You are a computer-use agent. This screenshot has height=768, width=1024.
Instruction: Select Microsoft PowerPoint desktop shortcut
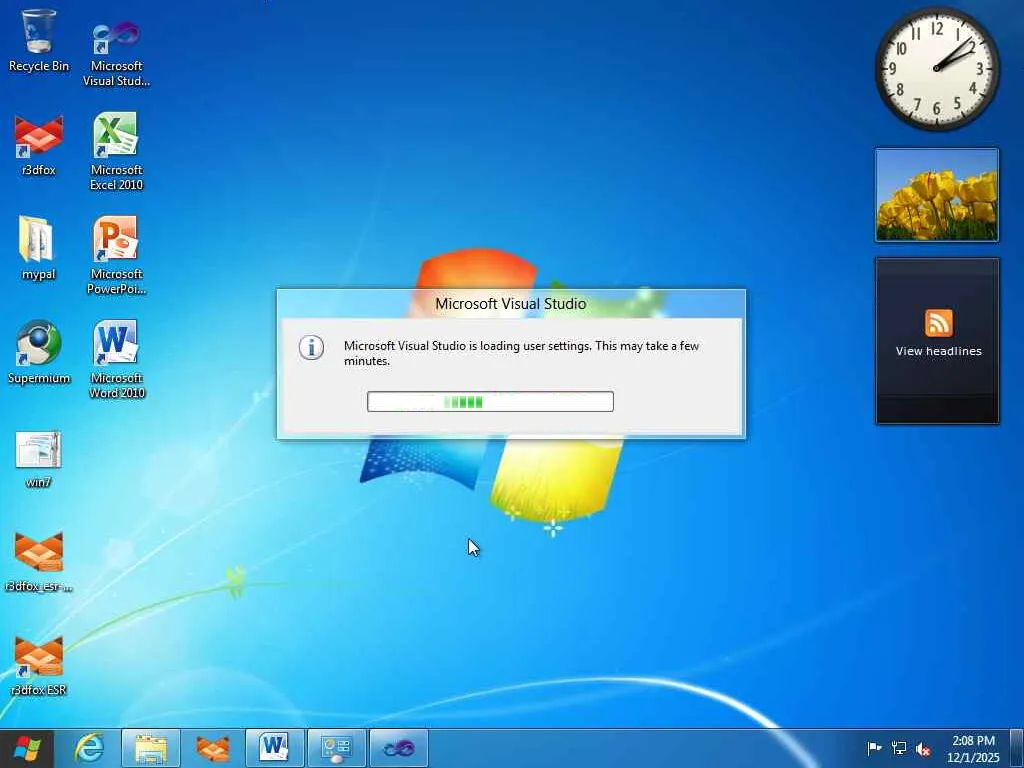(x=116, y=255)
